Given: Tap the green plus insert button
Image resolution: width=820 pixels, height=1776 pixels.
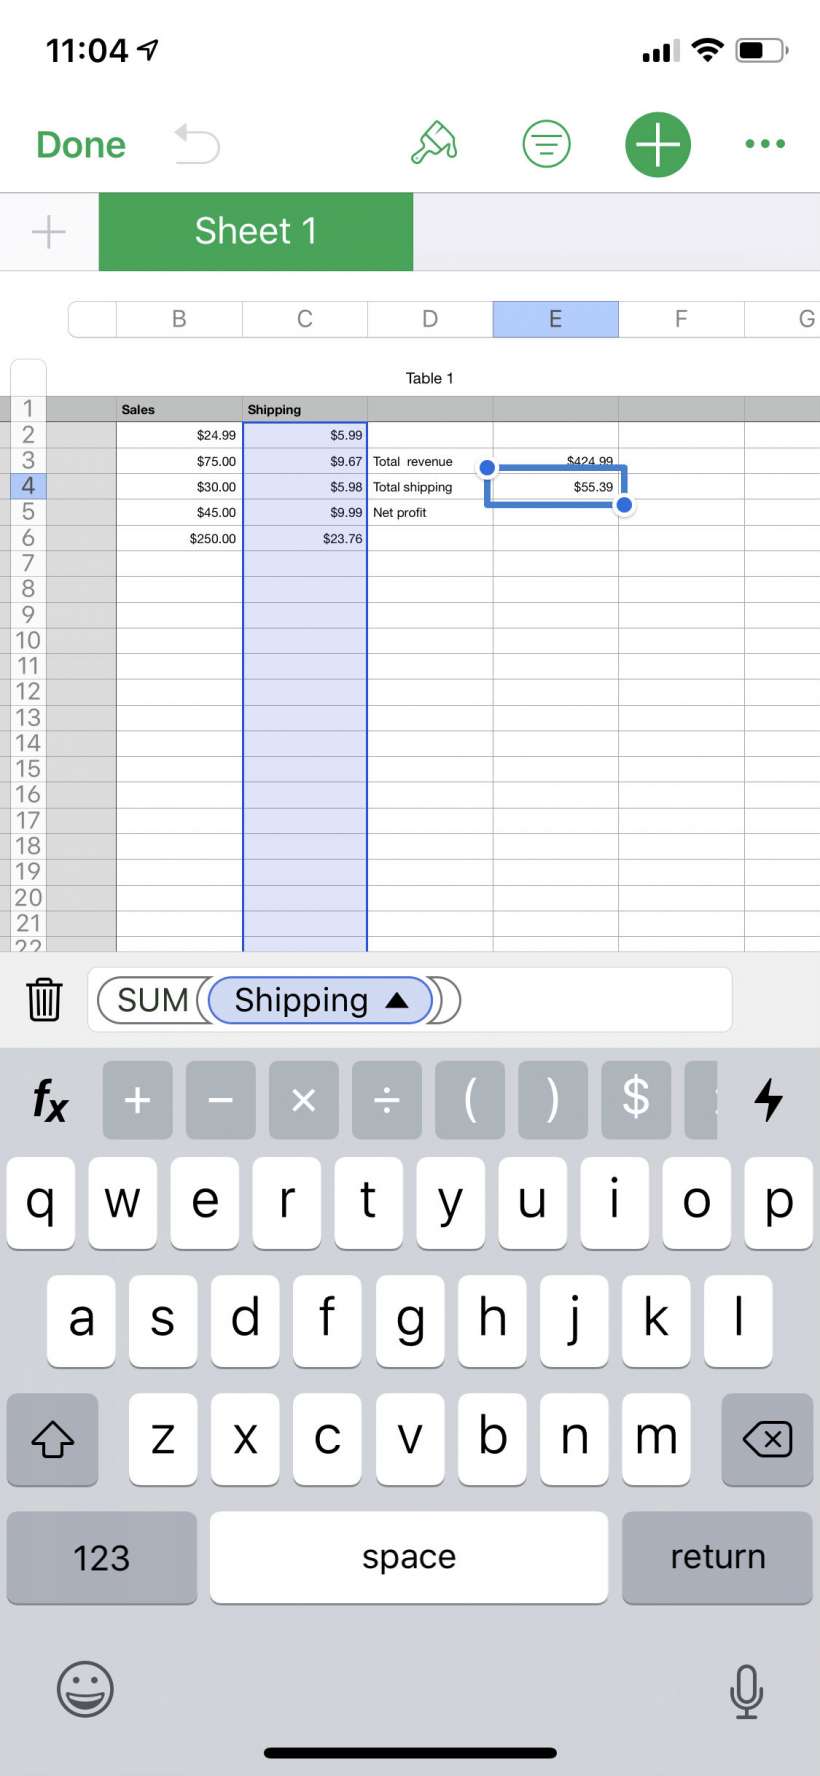Looking at the screenshot, I should tap(658, 144).
